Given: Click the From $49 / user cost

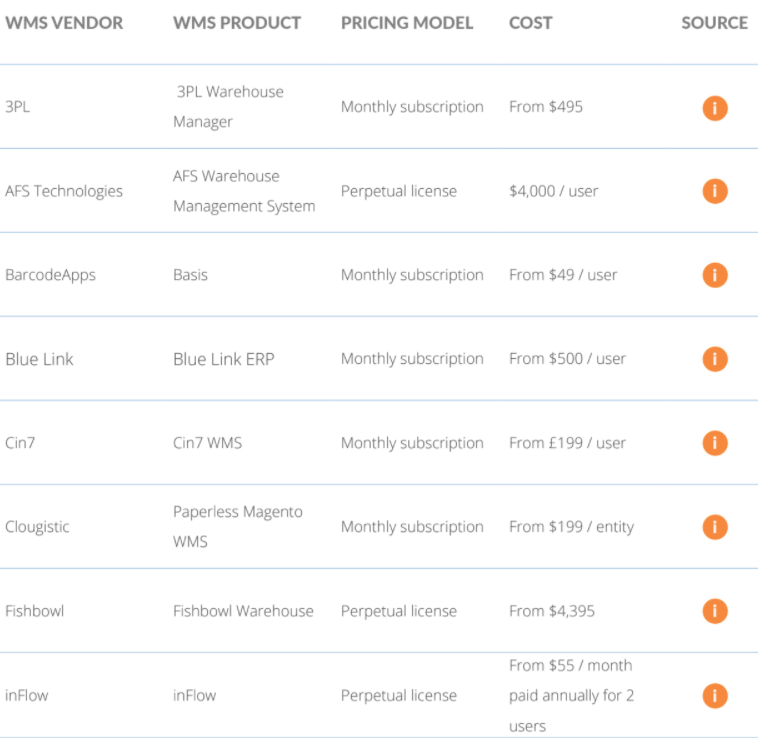Looking at the screenshot, I should (x=563, y=275).
